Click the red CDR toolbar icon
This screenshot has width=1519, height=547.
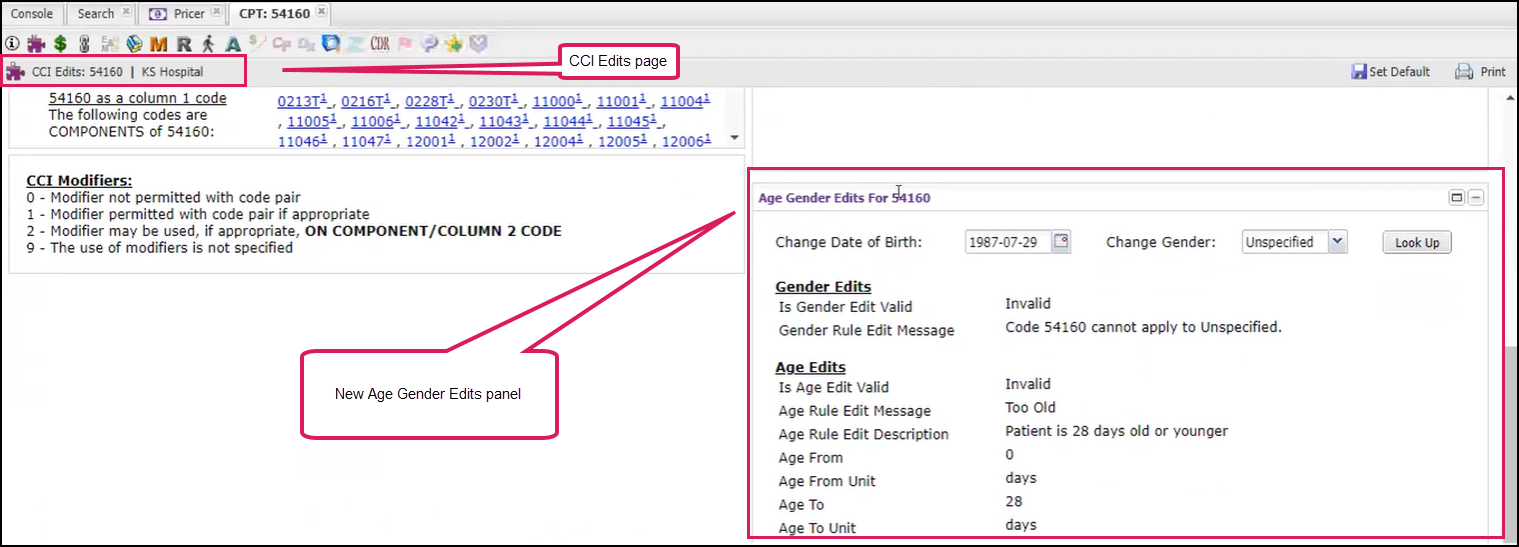pos(379,44)
